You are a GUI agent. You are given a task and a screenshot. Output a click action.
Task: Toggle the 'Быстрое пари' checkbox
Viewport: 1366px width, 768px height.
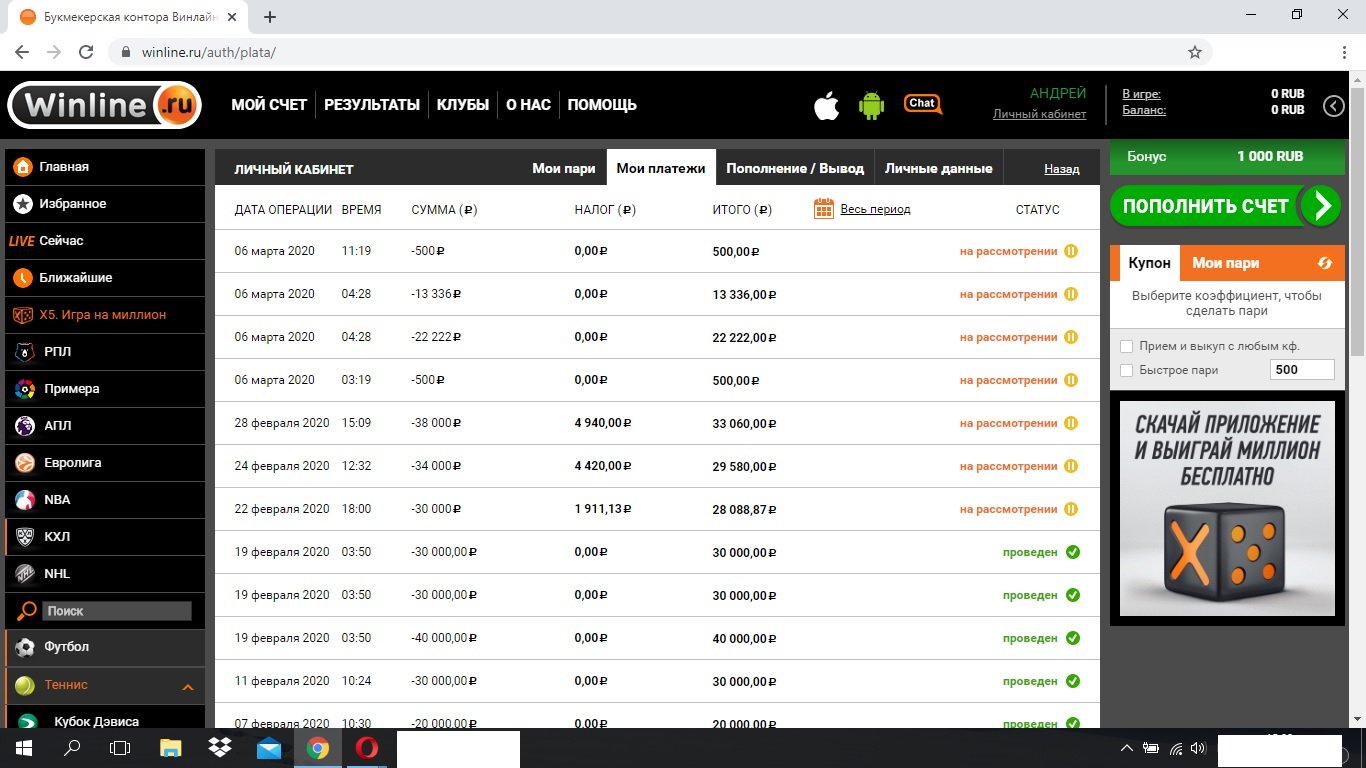click(1127, 370)
